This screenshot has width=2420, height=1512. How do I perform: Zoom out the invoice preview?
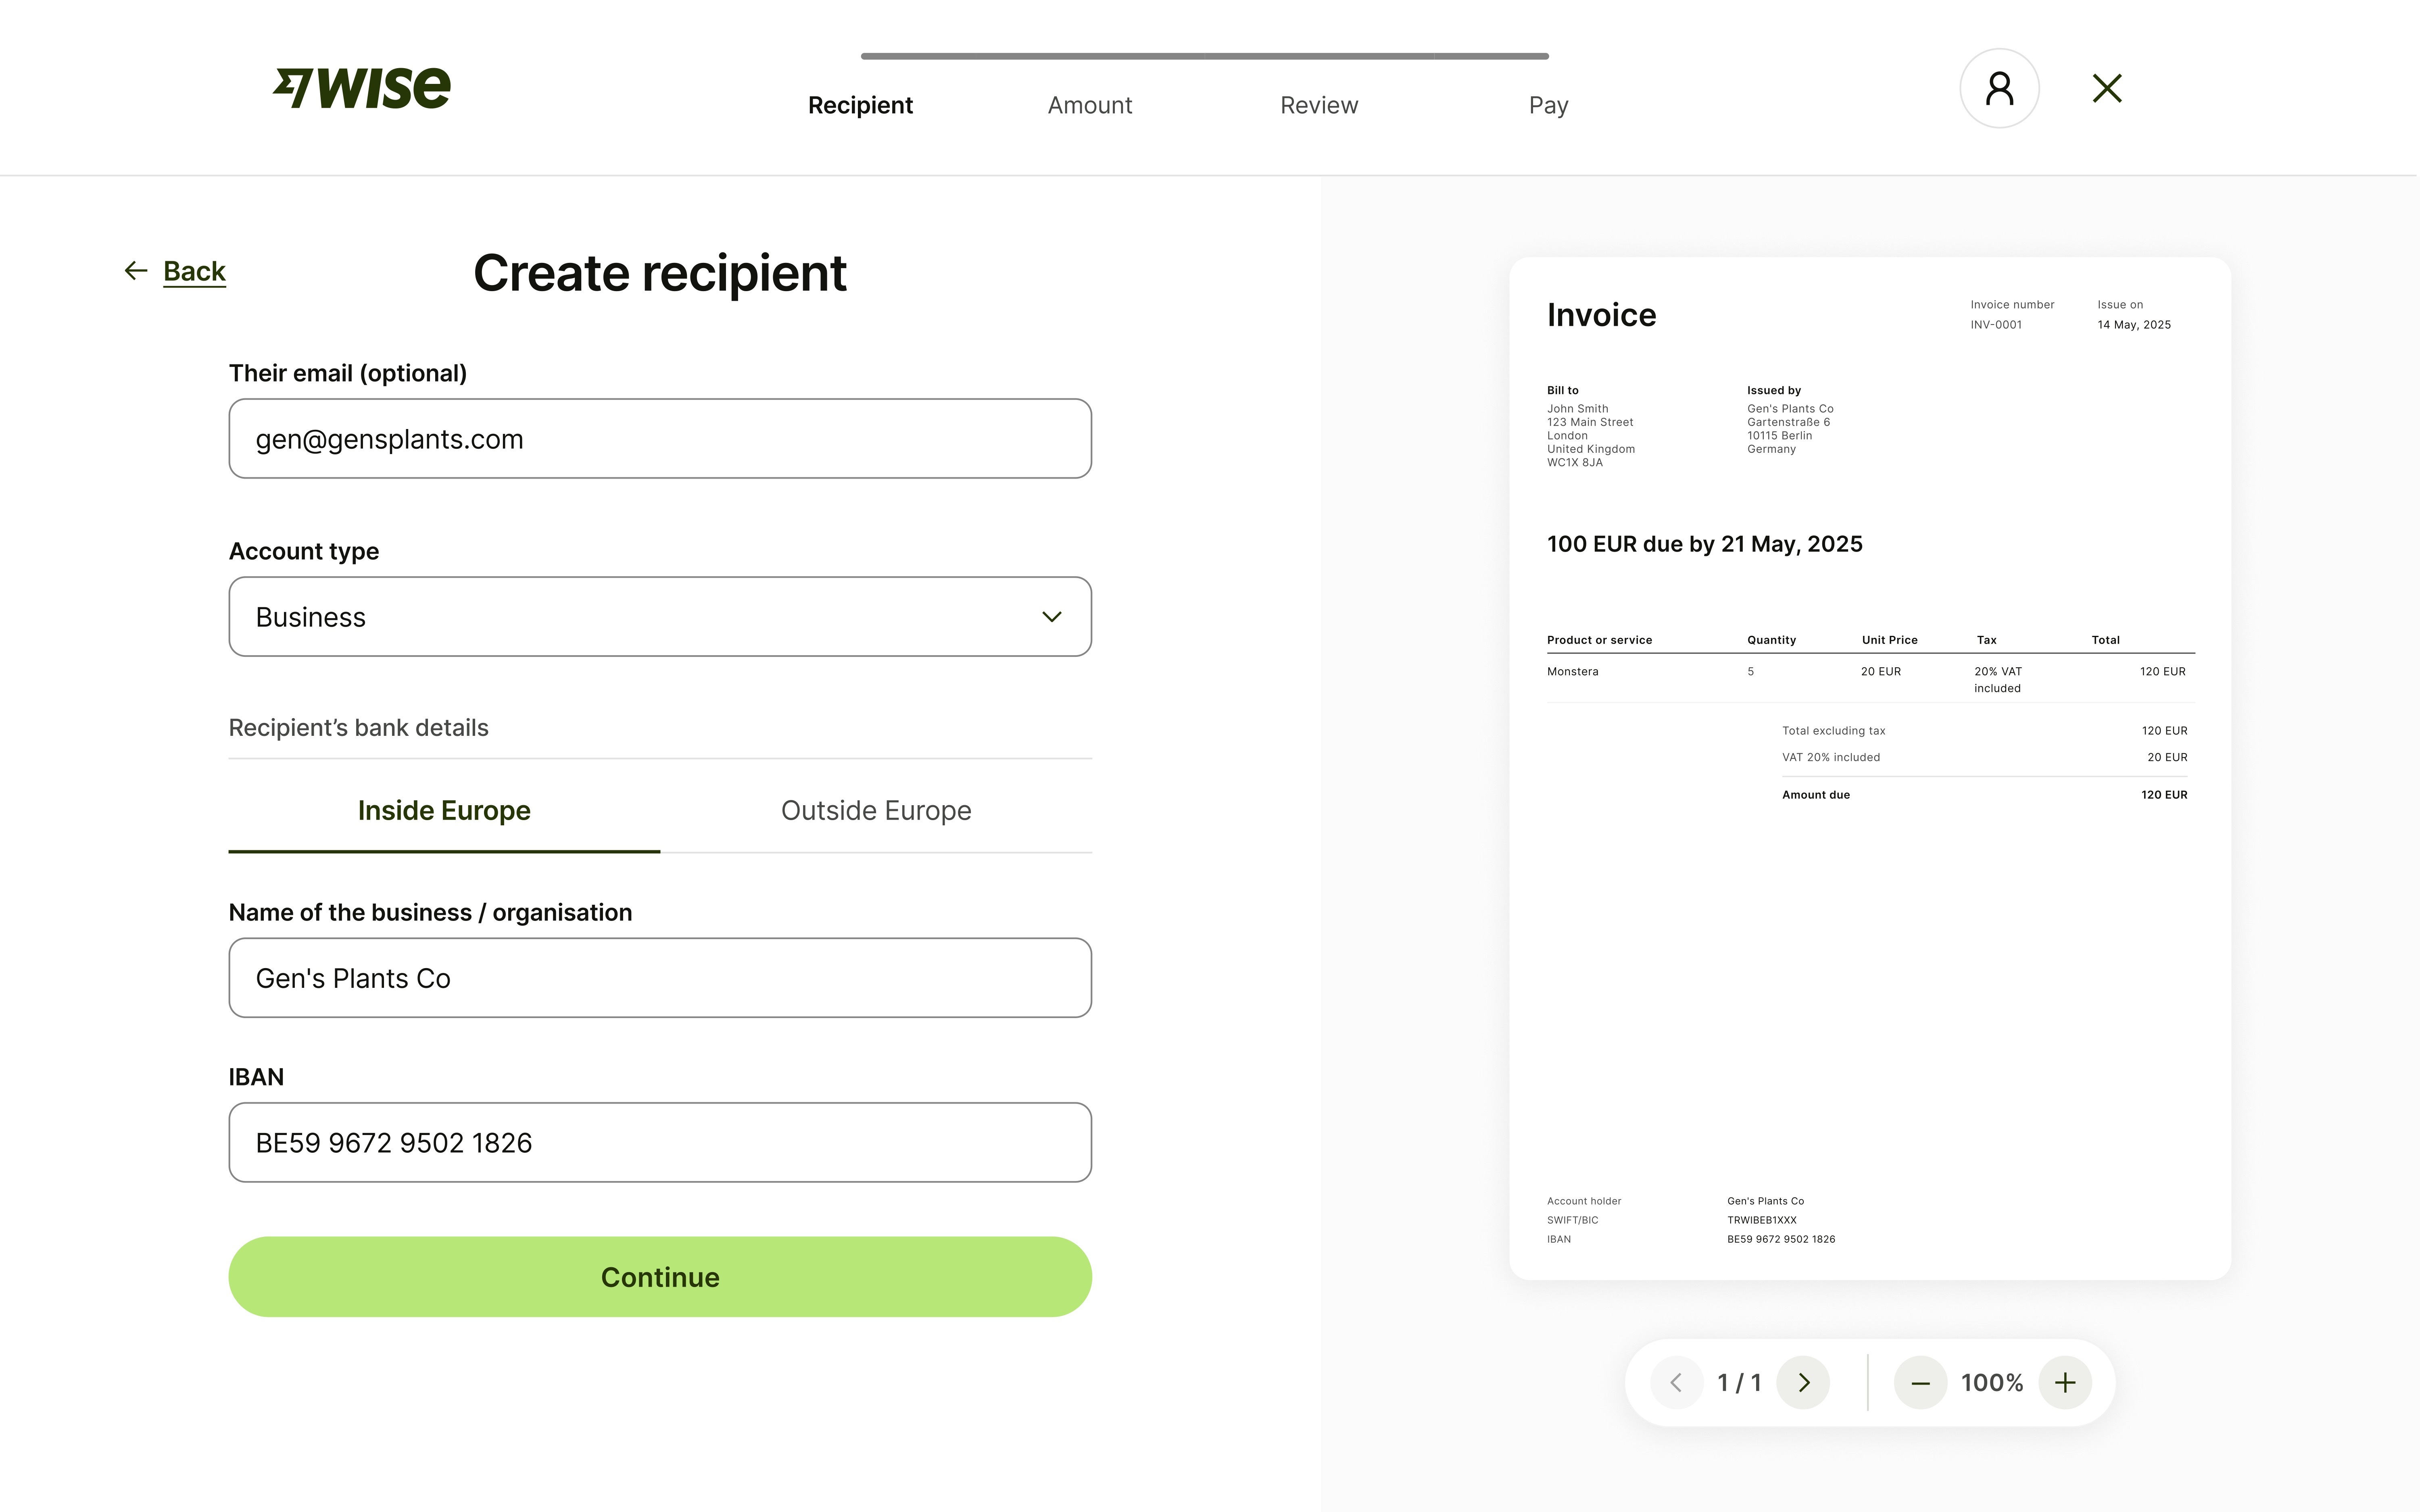pos(1920,1382)
